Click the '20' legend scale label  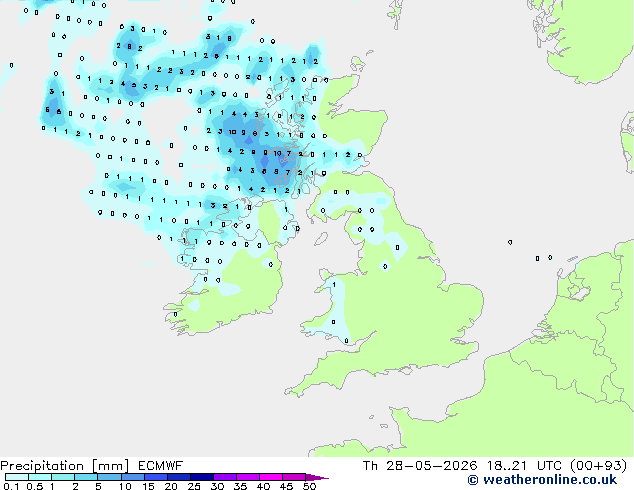pos(171,486)
